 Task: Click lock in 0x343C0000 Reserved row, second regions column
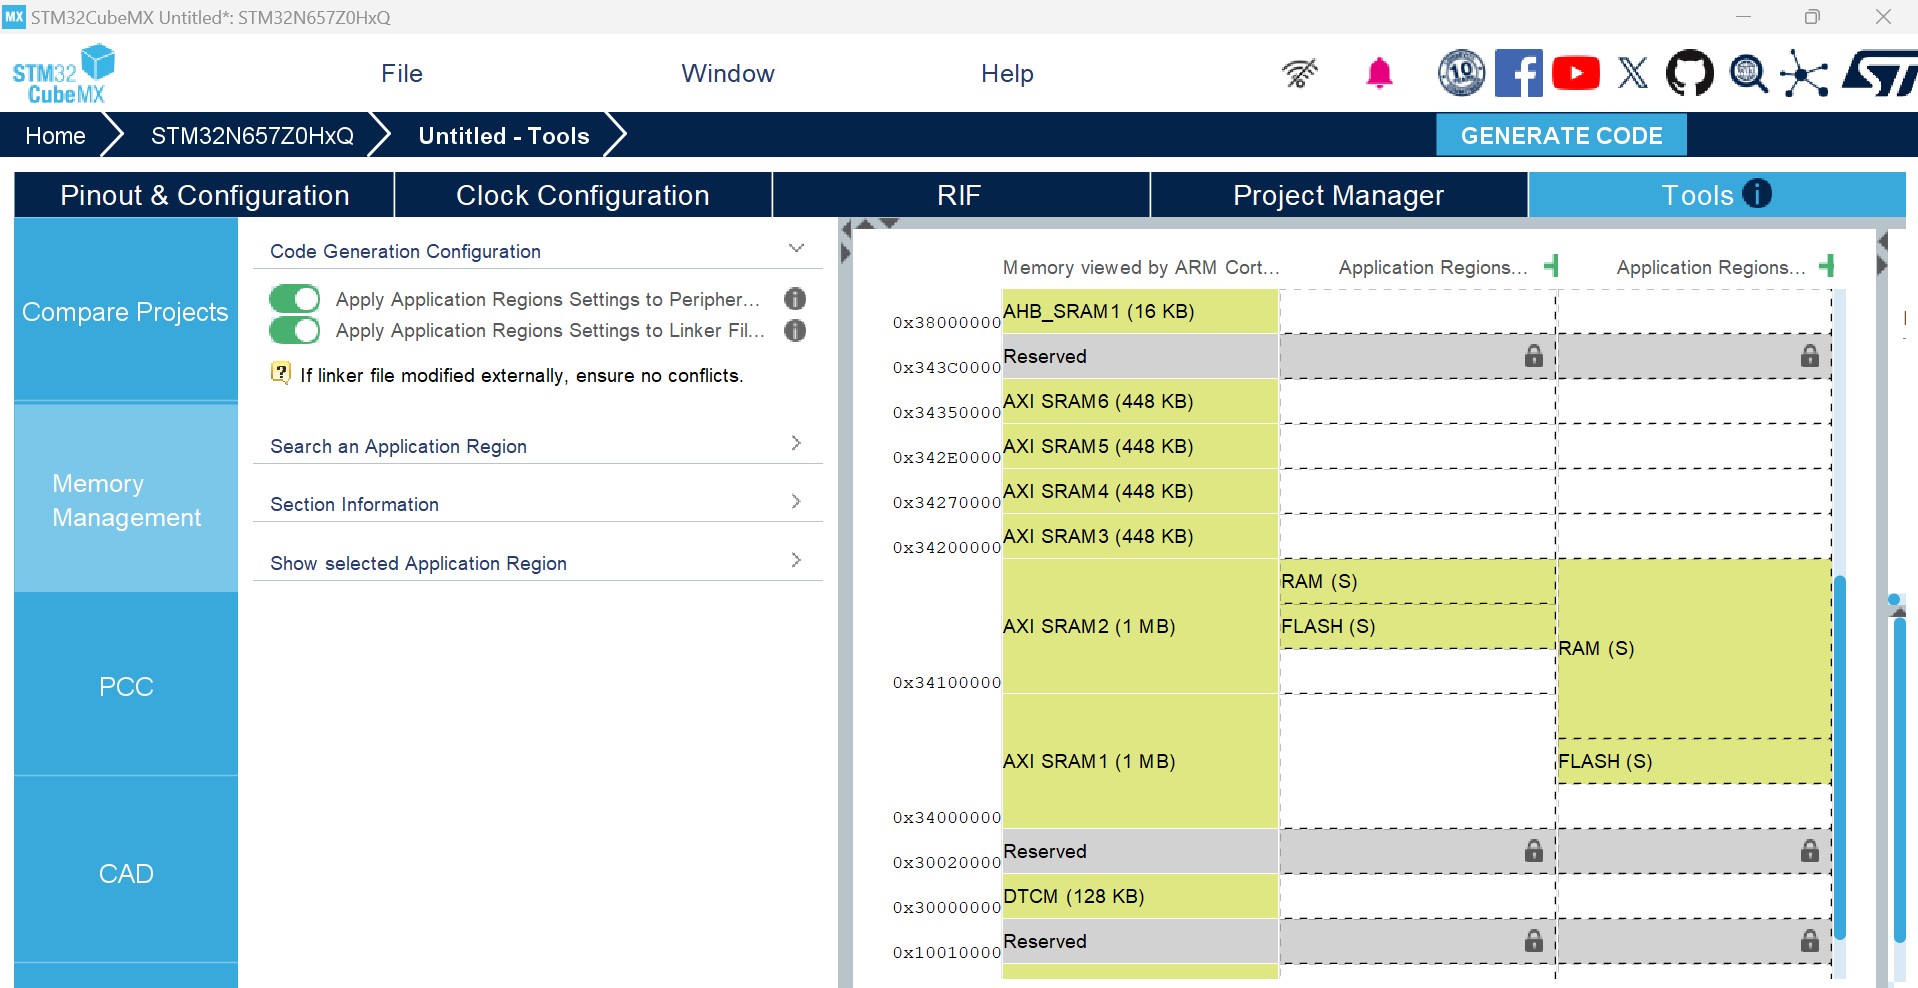[1810, 356]
